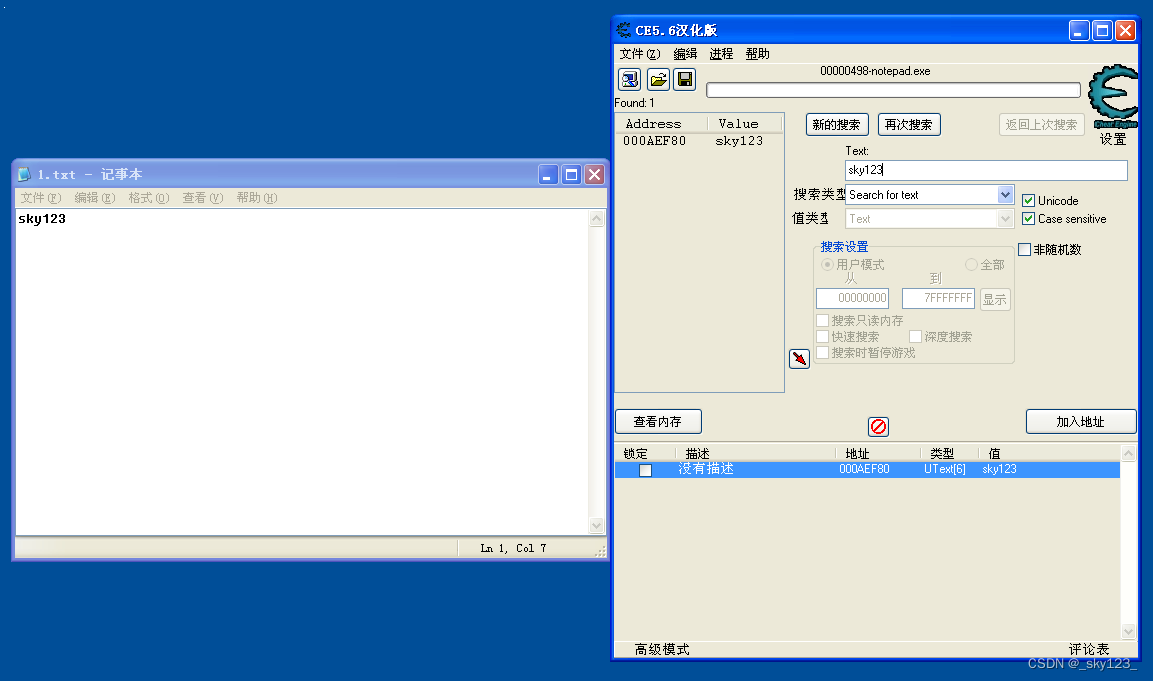This screenshot has width=1153, height=681.
Task: Click the 评论表 link
Action: tap(1089, 649)
